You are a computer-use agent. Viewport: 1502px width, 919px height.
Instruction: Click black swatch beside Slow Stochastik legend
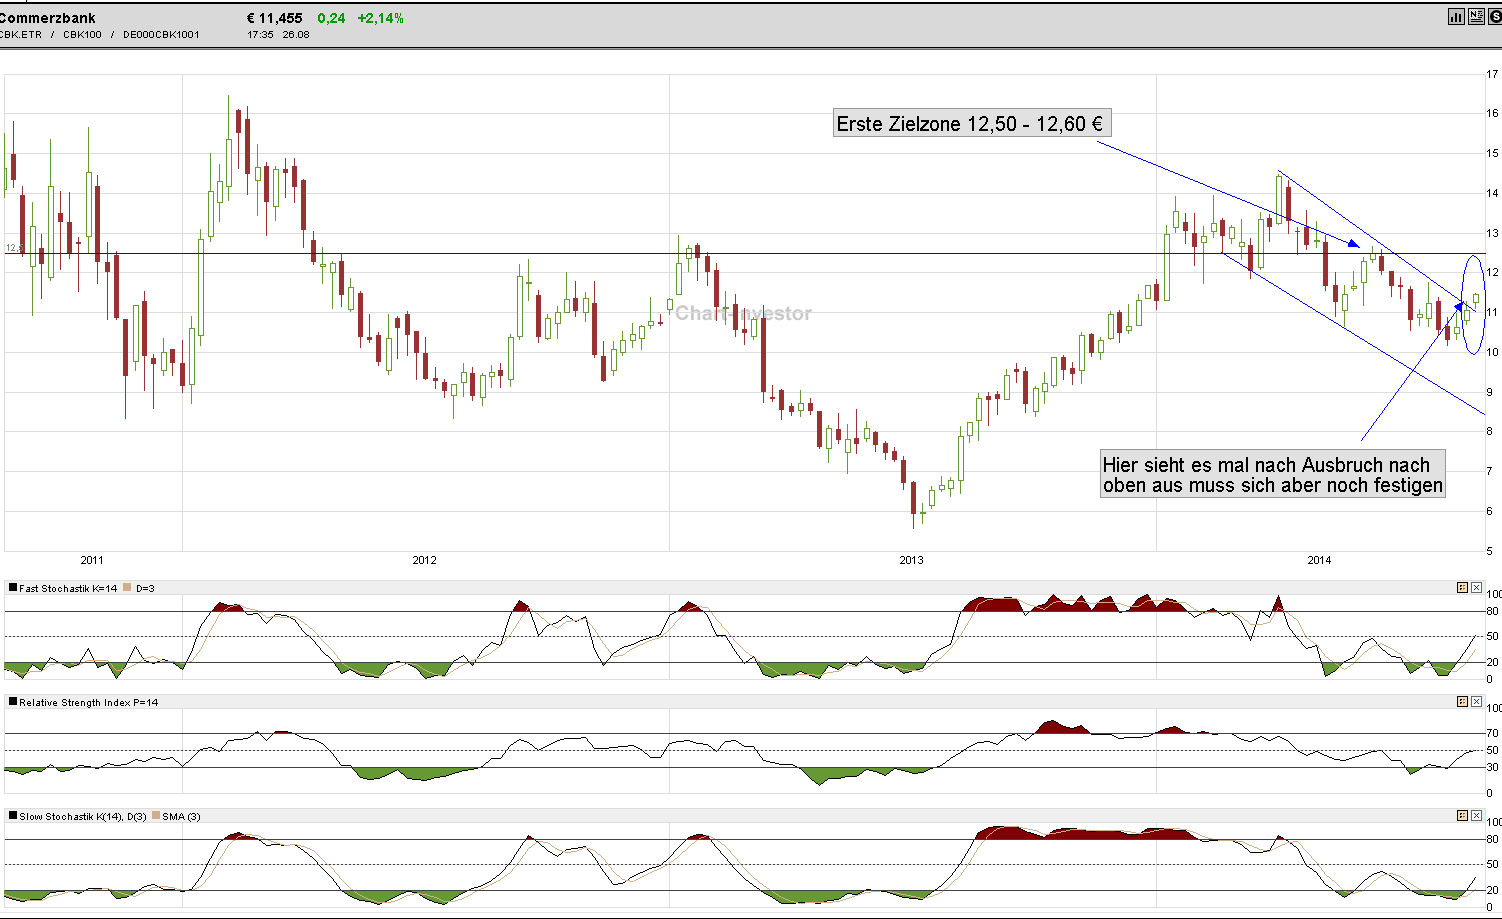pos(13,816)
